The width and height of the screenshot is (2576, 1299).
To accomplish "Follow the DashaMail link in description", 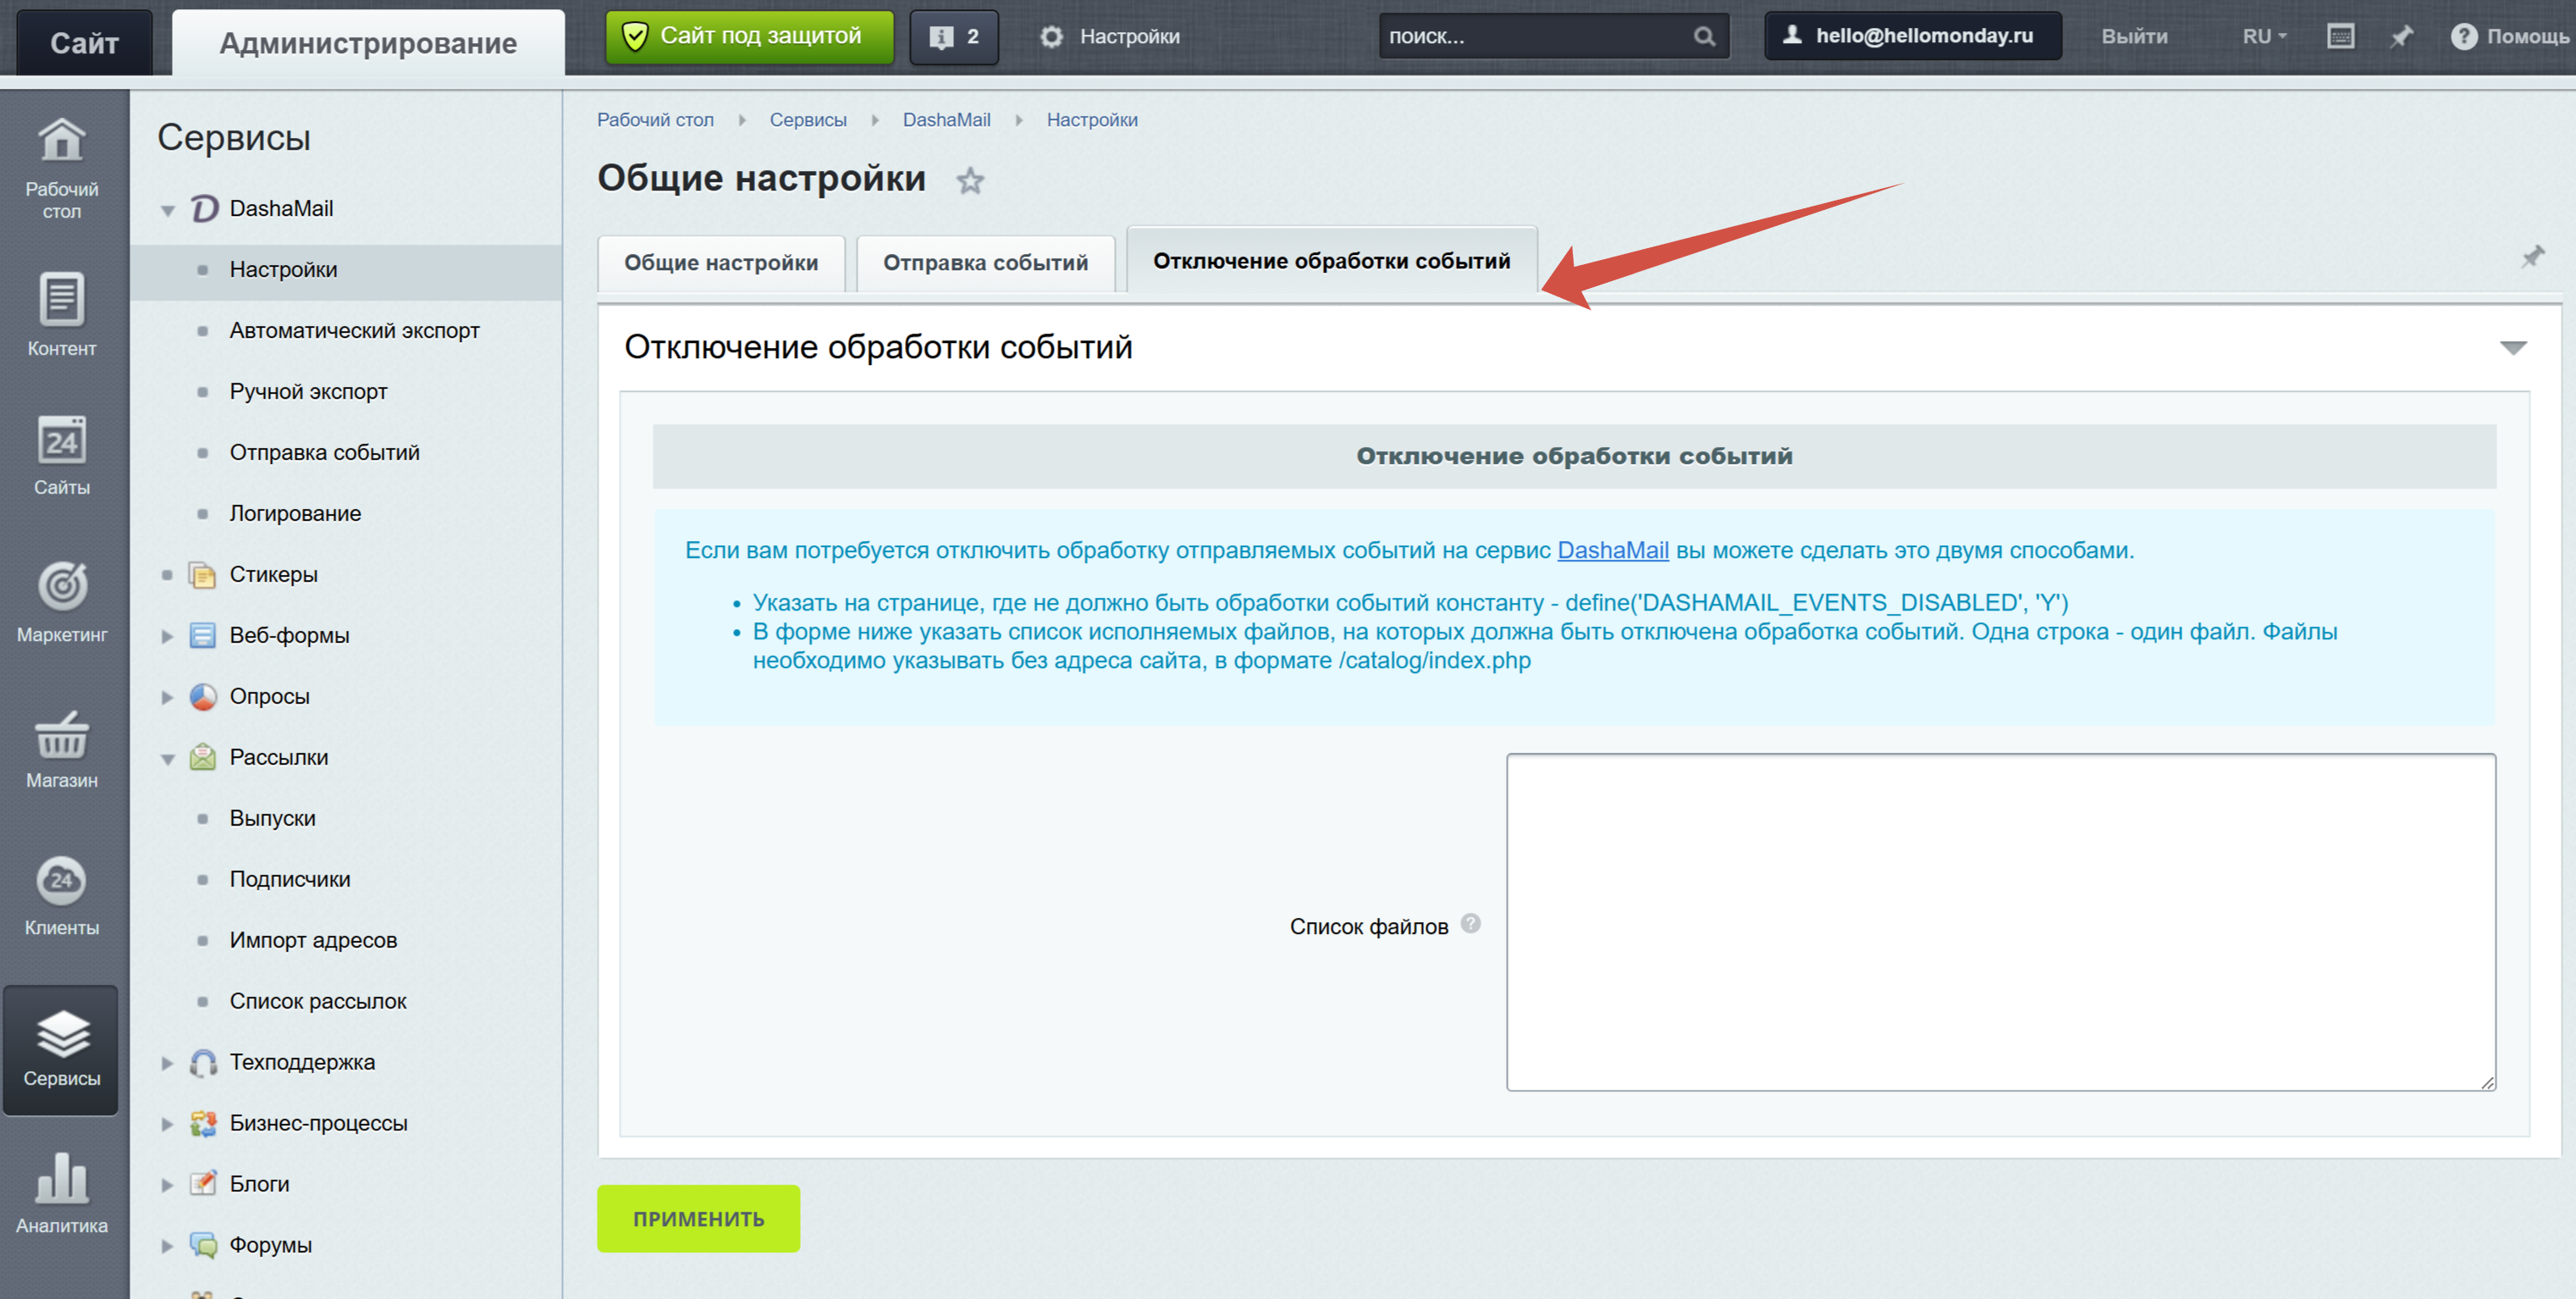I will click(1612, 550).
